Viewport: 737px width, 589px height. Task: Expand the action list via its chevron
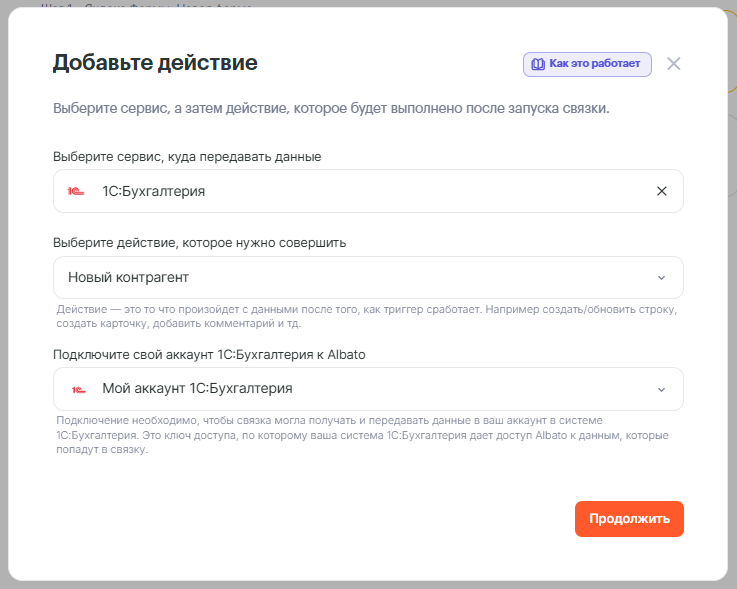tap(661, 277)
